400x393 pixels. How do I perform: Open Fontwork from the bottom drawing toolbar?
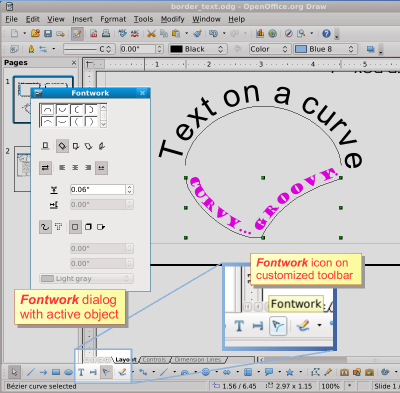coord(106,372)
